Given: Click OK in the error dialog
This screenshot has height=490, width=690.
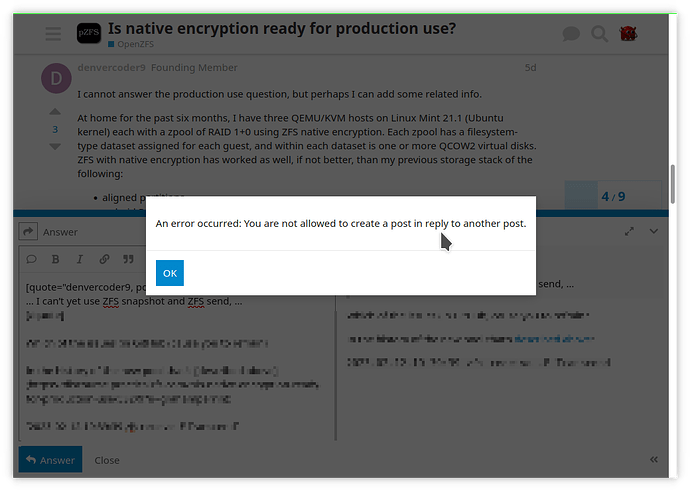Looking at the screenshot, I should coord(169,273).
